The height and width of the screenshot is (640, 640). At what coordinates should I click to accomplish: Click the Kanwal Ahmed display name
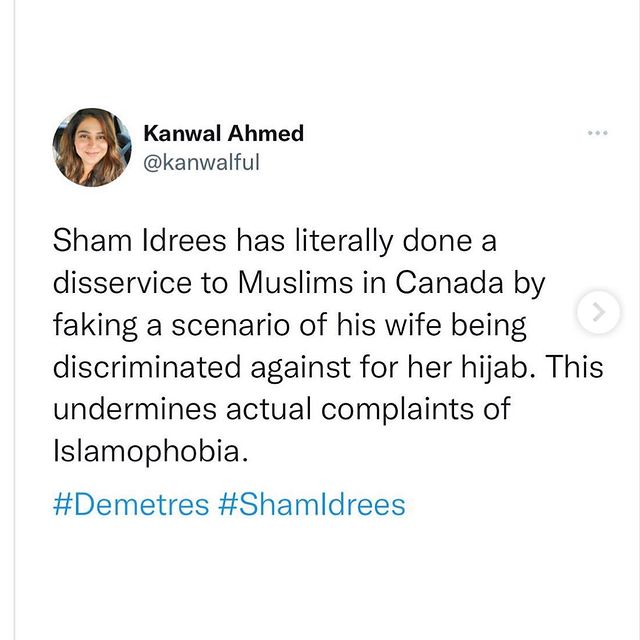224,133
